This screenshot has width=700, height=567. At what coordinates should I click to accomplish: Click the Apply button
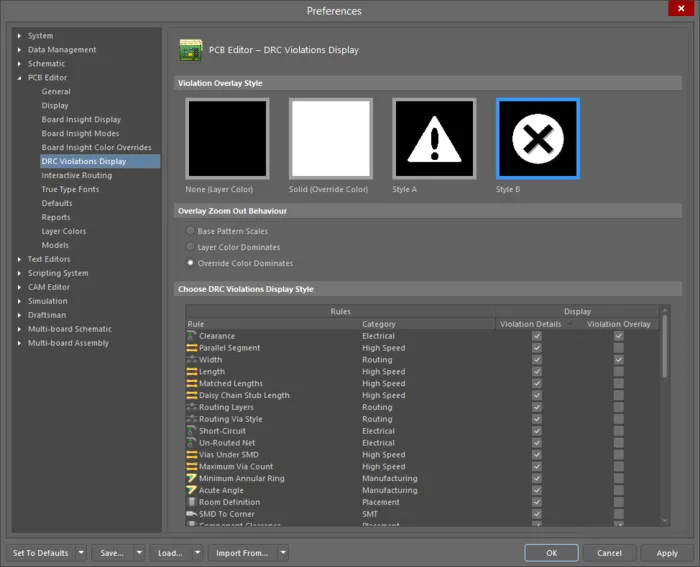click(666, 553)
